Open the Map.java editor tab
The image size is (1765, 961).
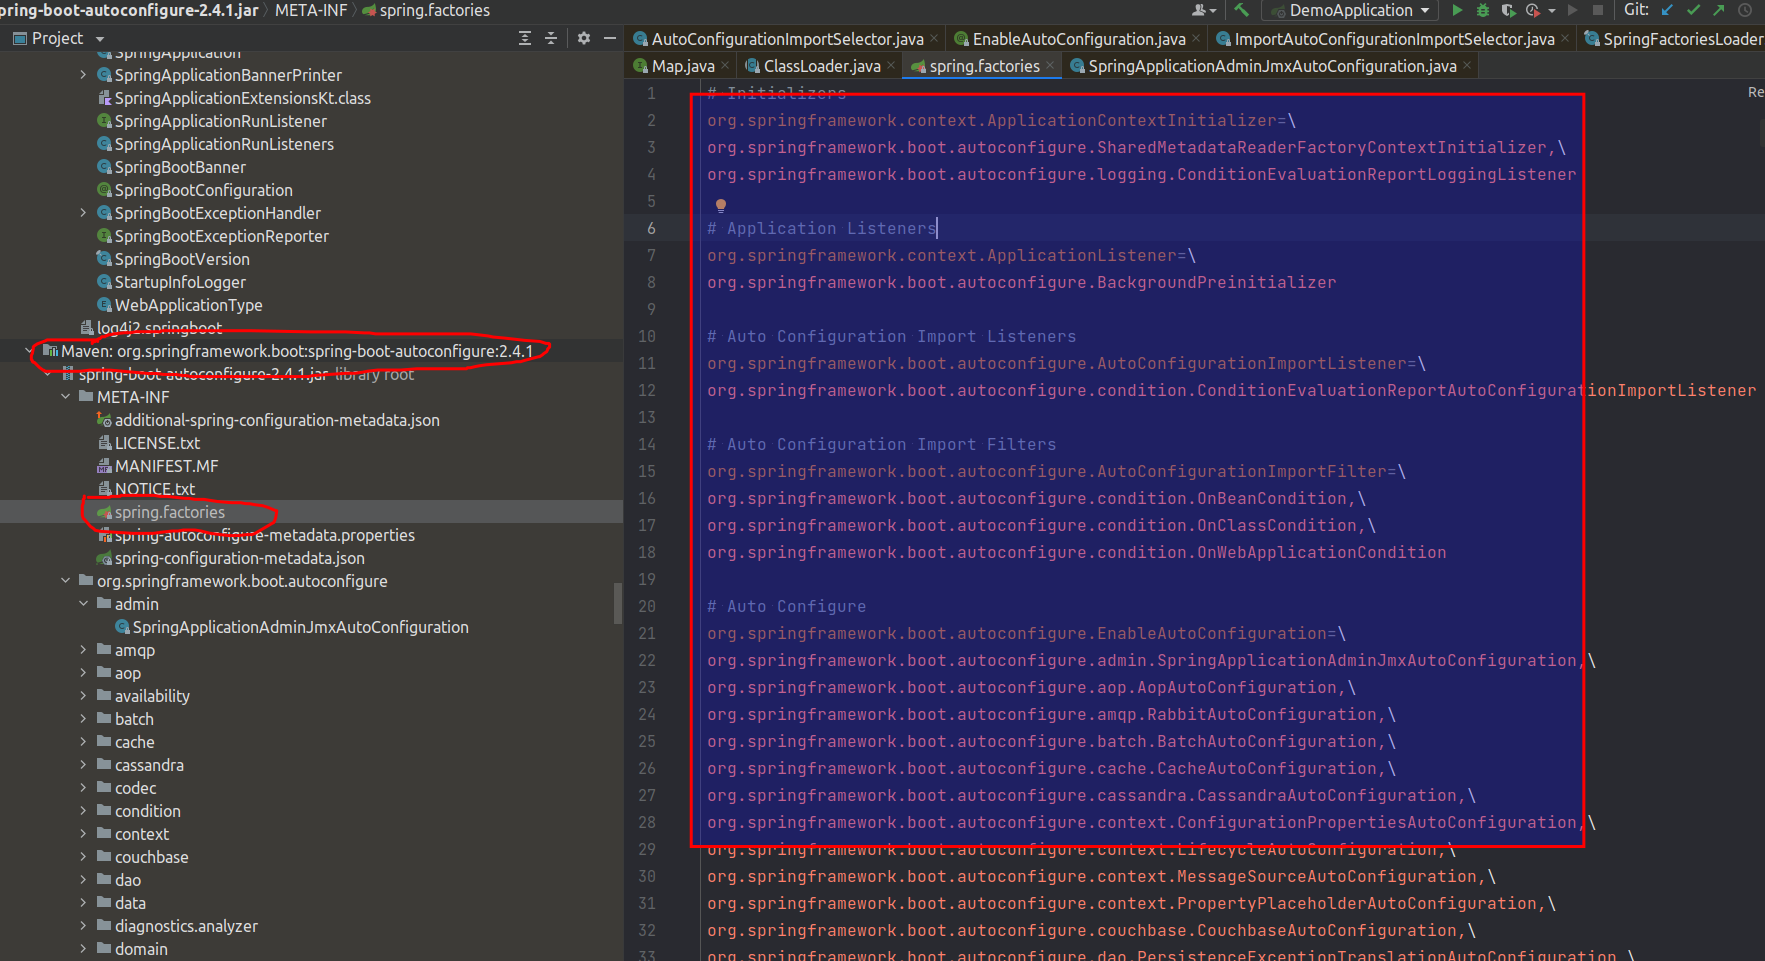[x=683, y=66]
